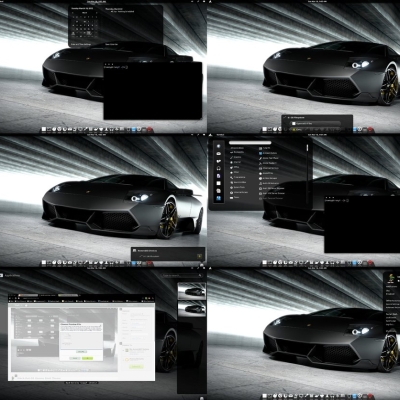Click yellow button in middle-left notification popup
The height and width of the screenshot is (400, 400).
point(199,256)
